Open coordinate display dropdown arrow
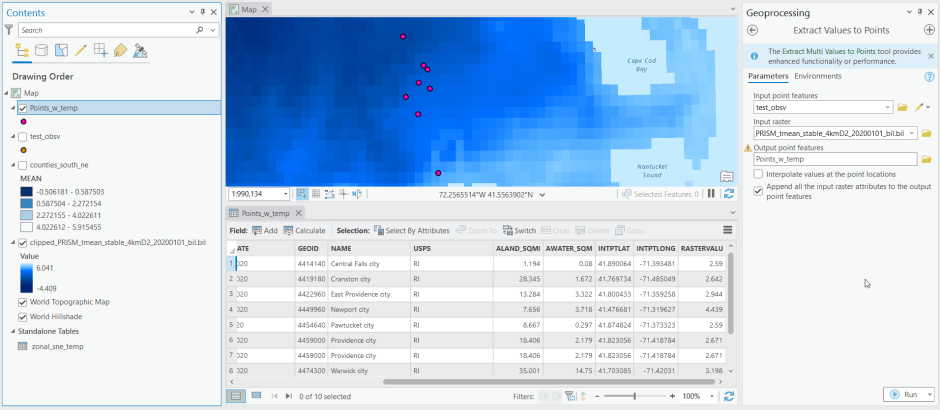 pyautogui.click(x=542, y=194)
